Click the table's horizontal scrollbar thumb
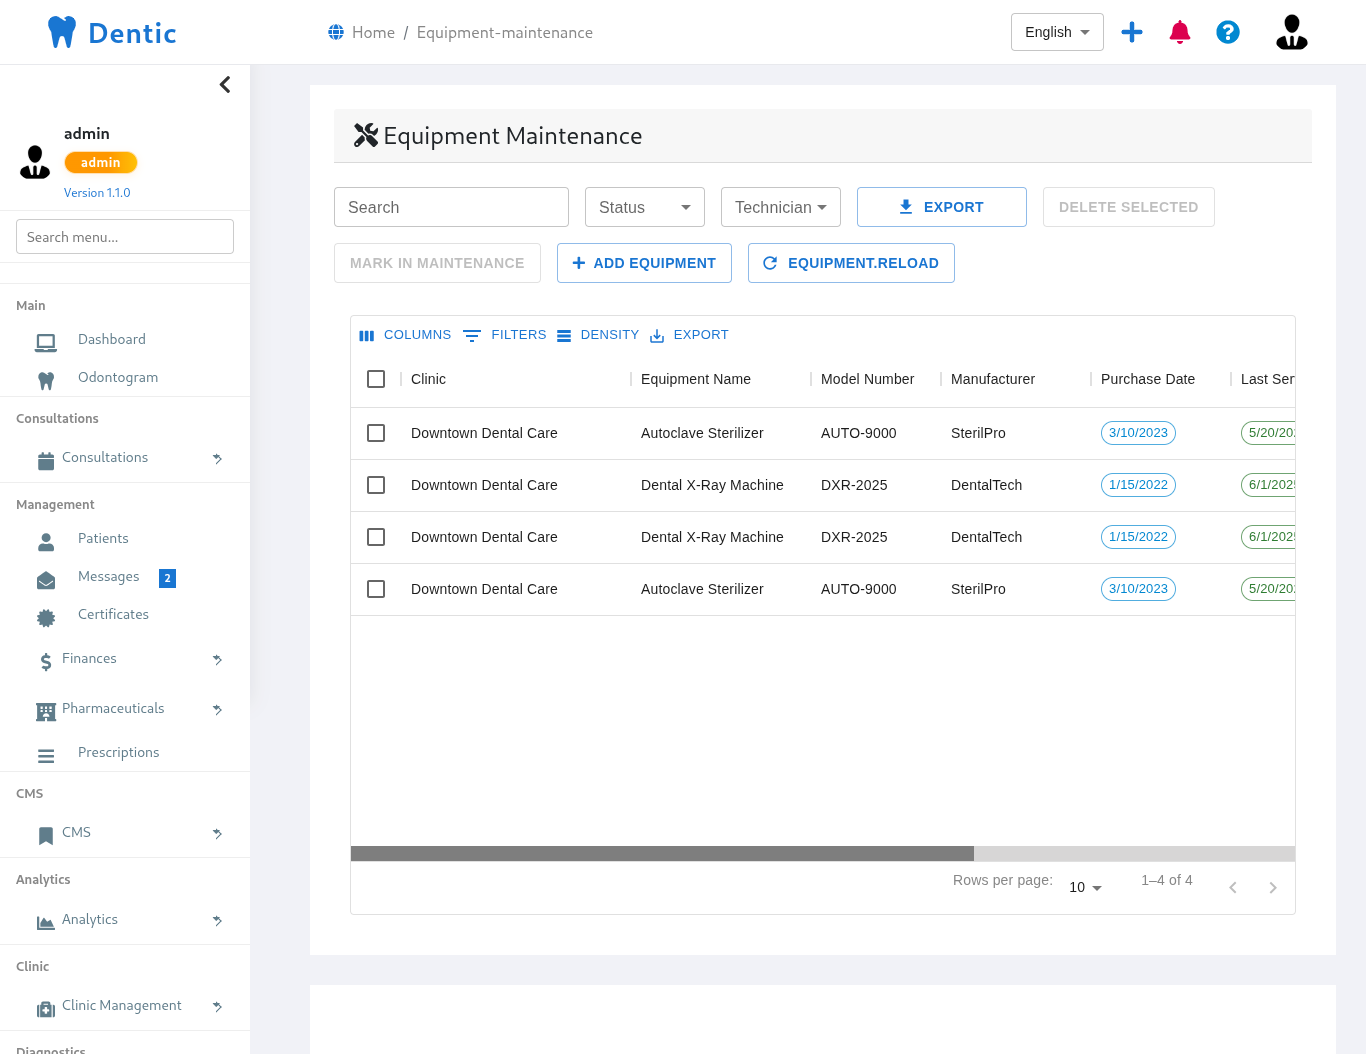1366x1054 pixels. [662, 854]
